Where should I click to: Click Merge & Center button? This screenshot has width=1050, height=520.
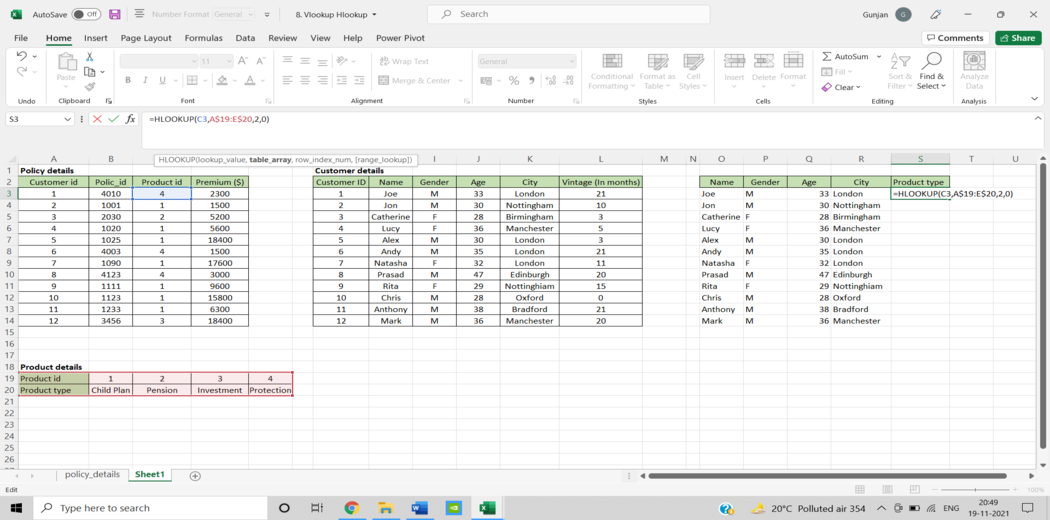click(x=415, y=80)
